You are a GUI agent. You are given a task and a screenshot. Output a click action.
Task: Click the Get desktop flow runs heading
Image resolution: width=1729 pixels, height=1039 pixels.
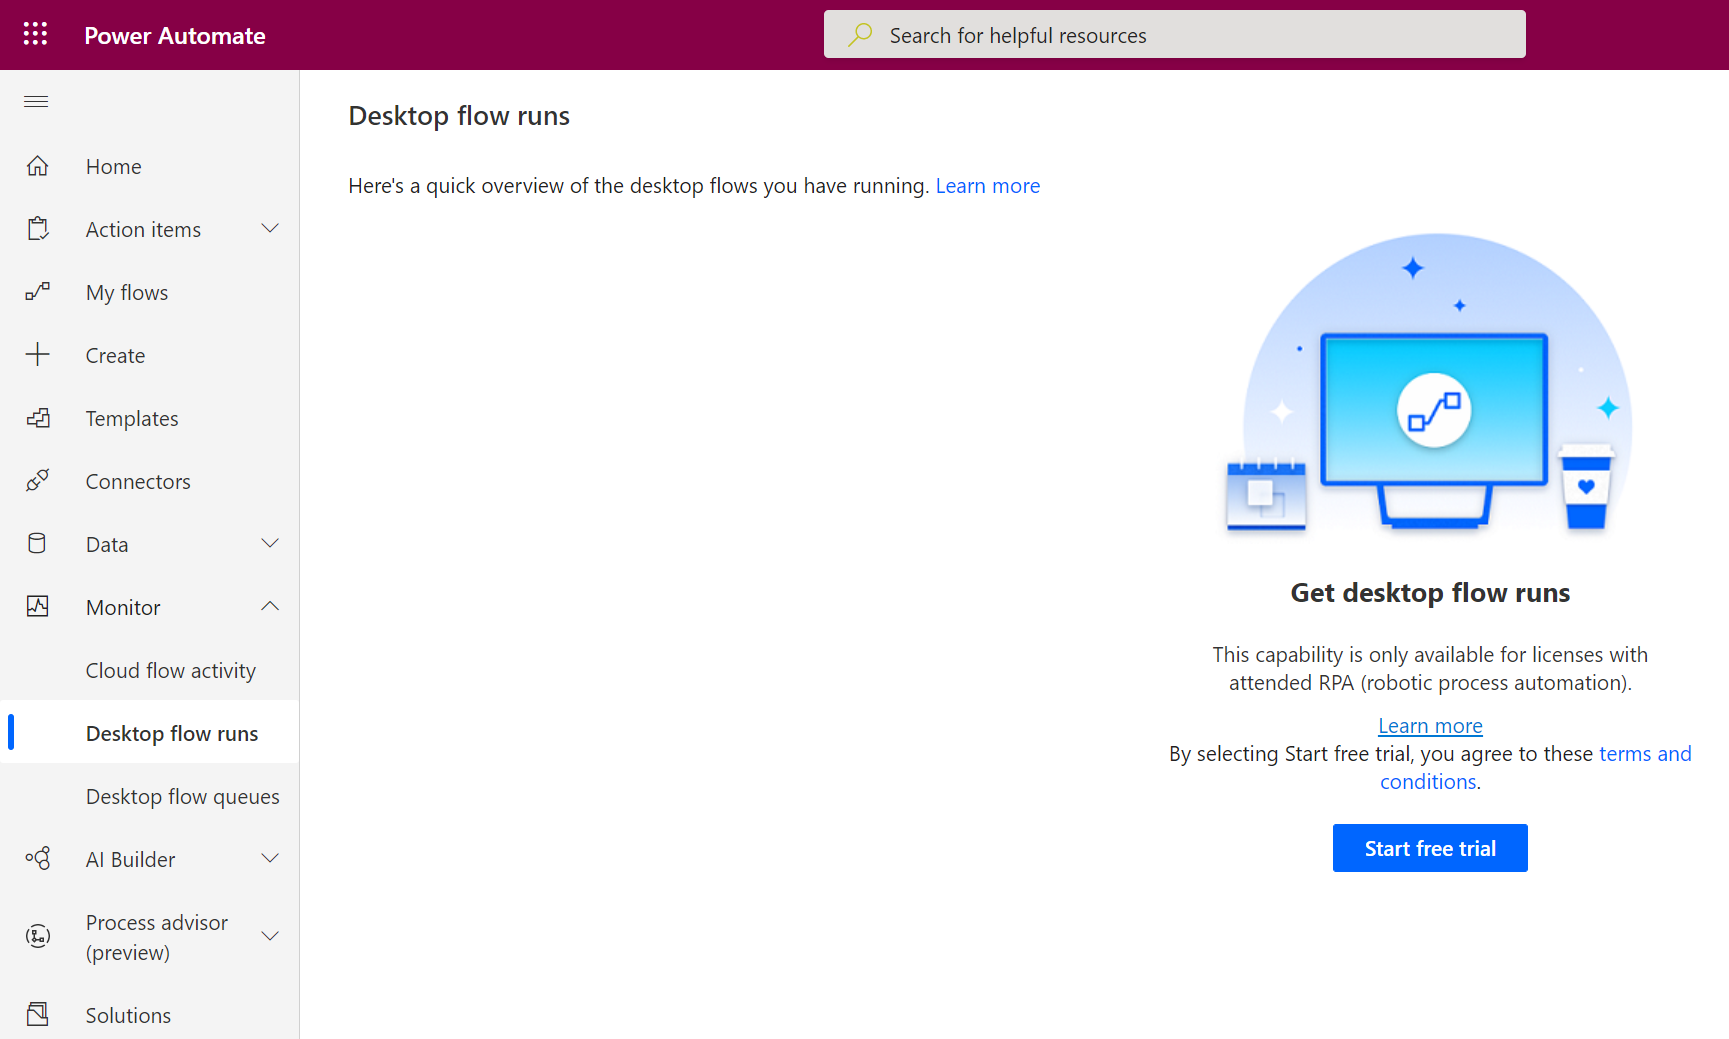pos(1430,593)
